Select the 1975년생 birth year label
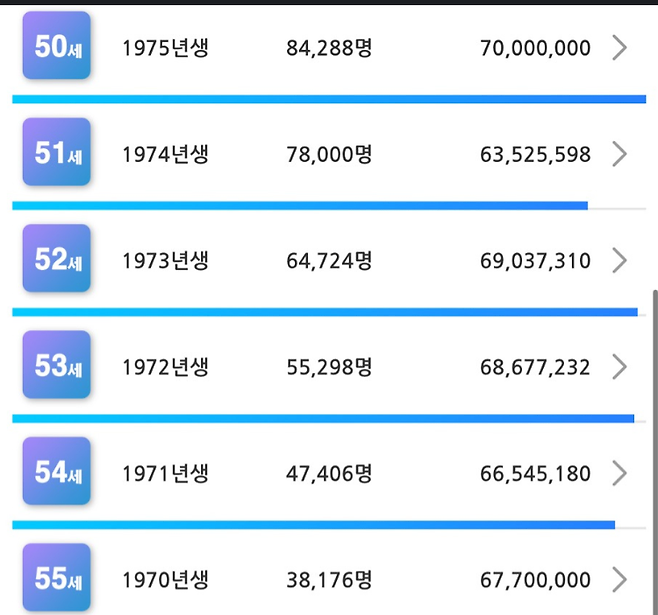This screenshot has width=658, height=615. [x=165, y=47]
